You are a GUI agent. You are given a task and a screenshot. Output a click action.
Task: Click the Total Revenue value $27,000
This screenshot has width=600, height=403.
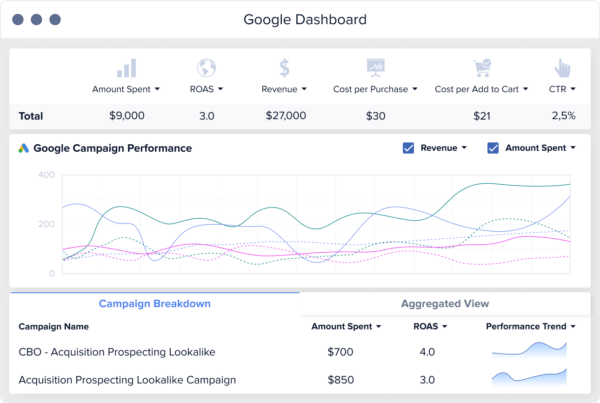pos(286,116)
